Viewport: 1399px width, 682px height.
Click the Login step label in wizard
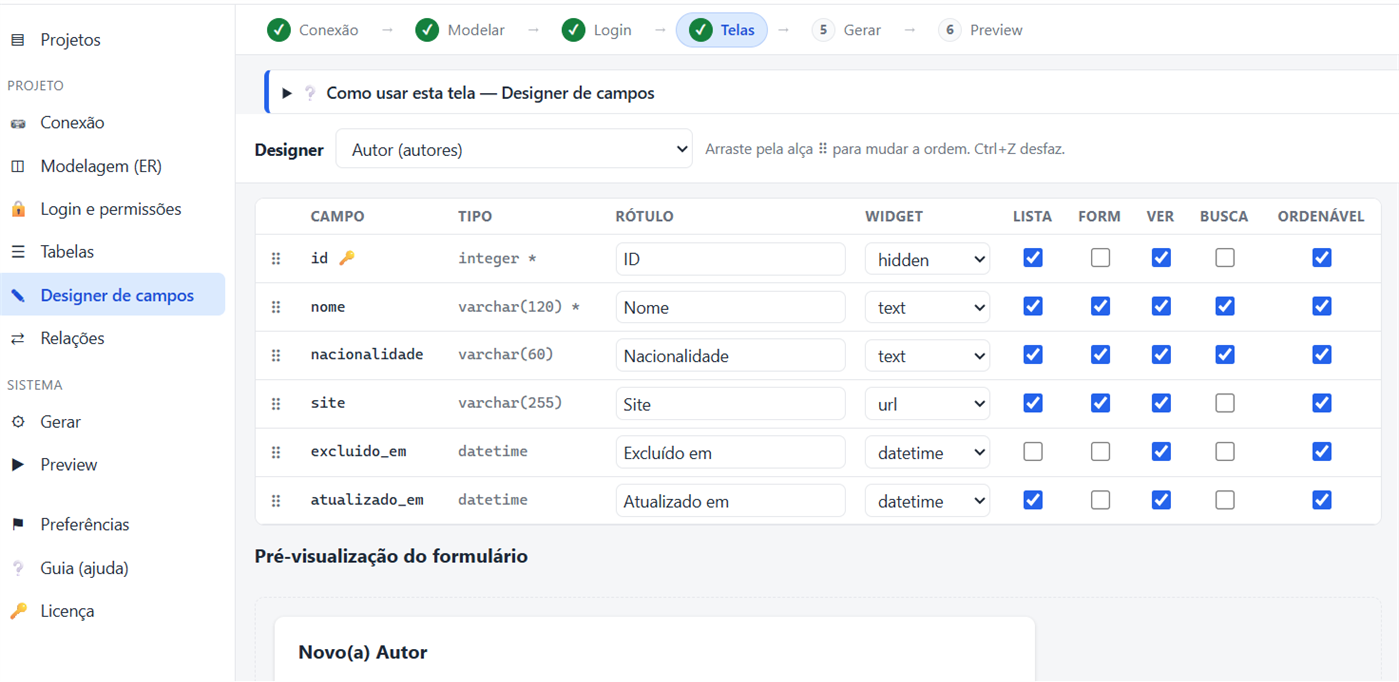click(613, 30)
